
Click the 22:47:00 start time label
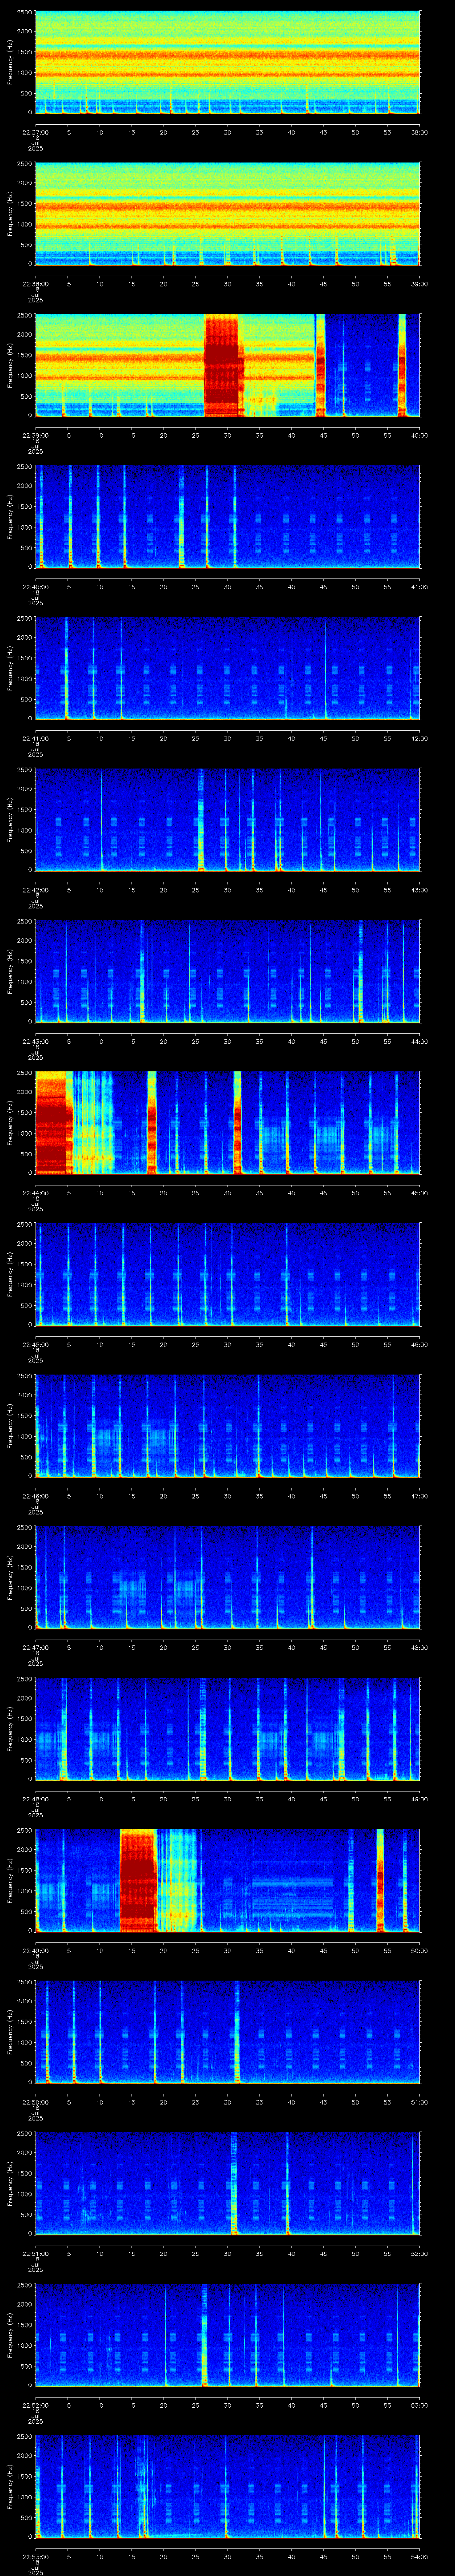tap(35, 1647)
